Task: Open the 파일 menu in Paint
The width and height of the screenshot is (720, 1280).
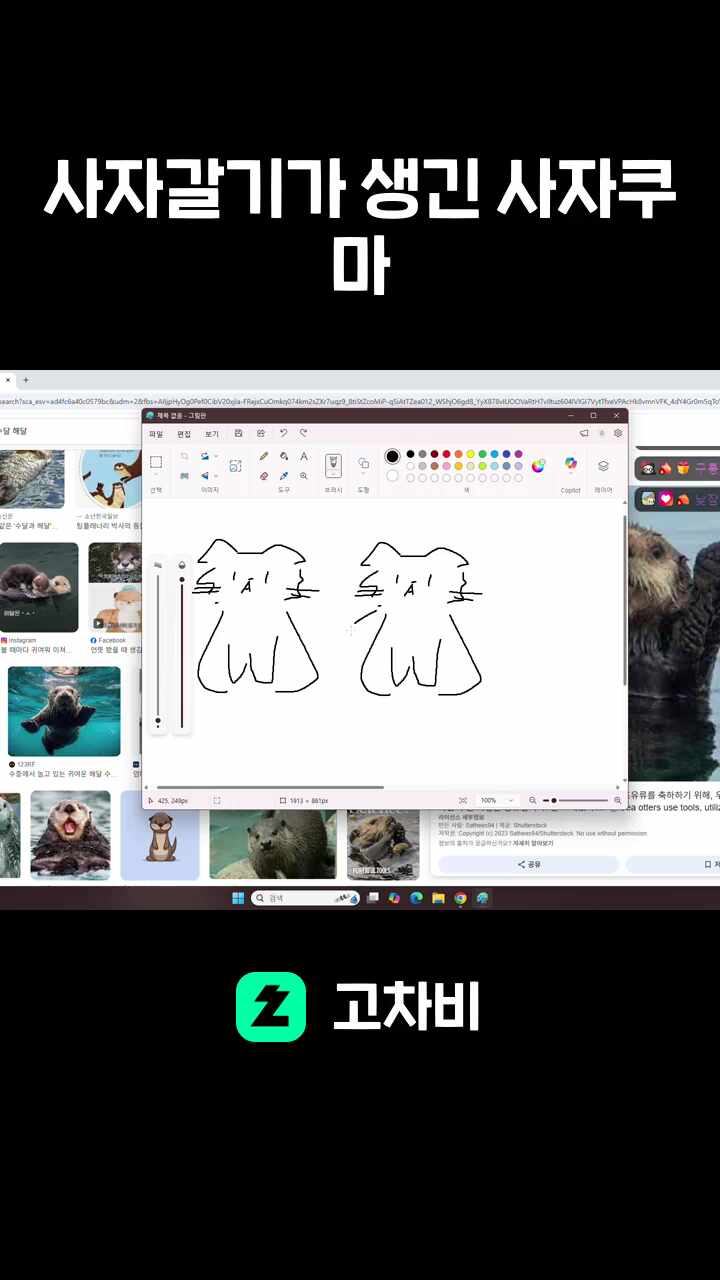Action: coord(156,434)
